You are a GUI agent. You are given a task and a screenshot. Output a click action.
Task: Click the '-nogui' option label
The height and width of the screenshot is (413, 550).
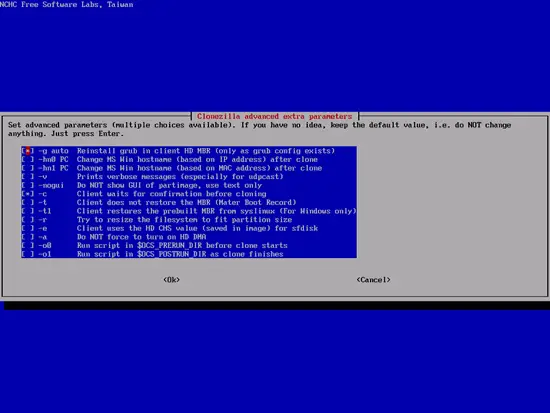51,186
